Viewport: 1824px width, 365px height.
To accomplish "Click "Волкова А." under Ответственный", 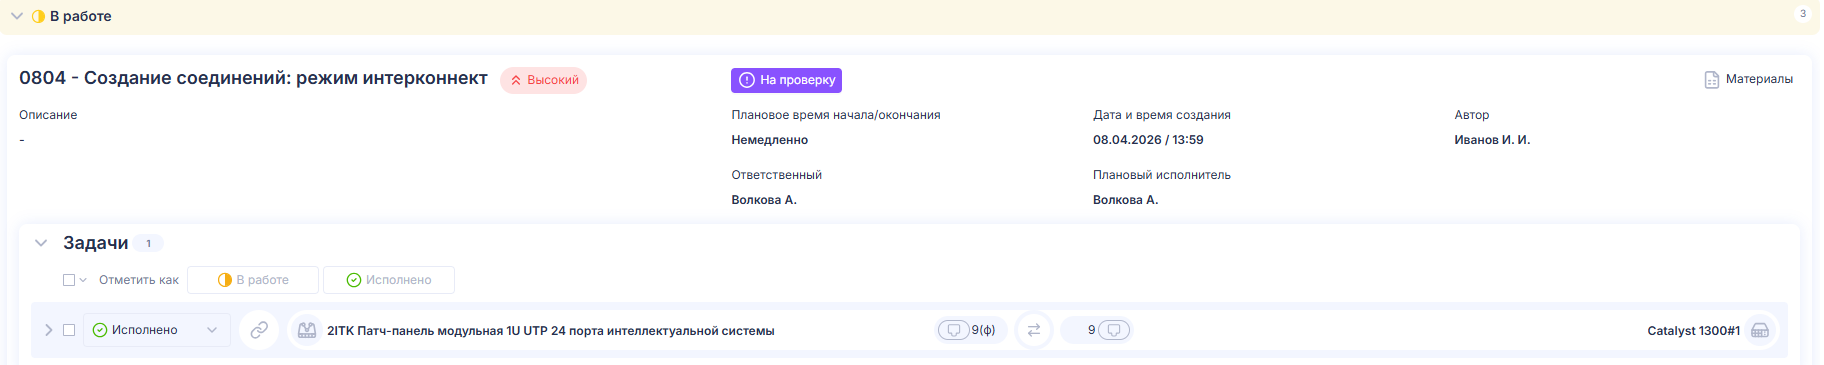I will coord(764,200).
